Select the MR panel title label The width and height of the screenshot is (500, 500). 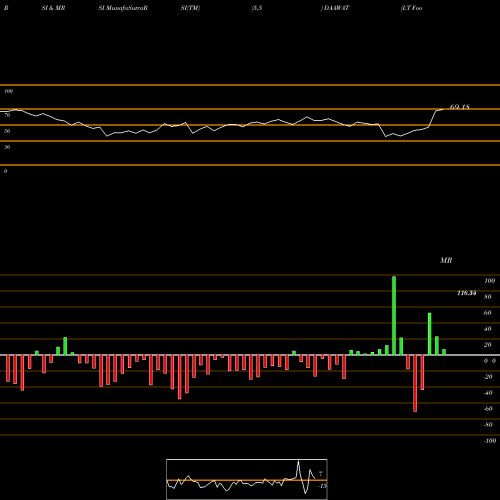pos(446,260)
